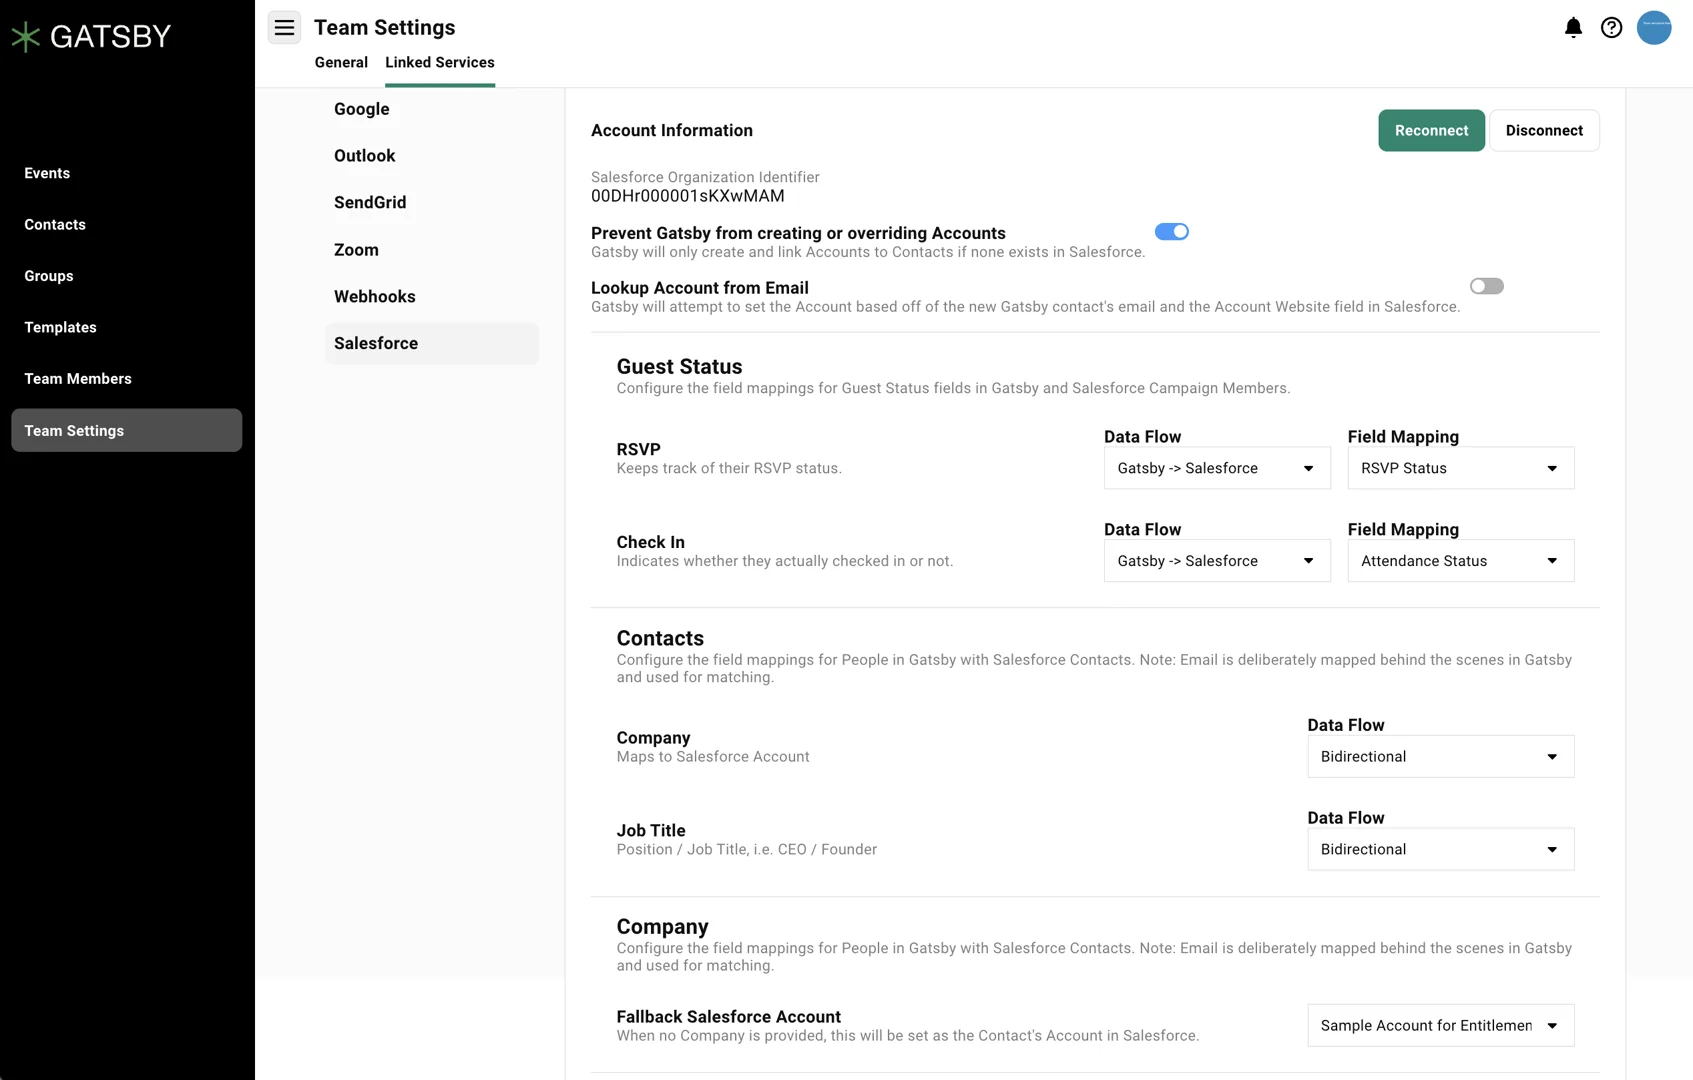Enable Lookup Account from Email
The image size is (1693, 1080).
(1486, 286)
